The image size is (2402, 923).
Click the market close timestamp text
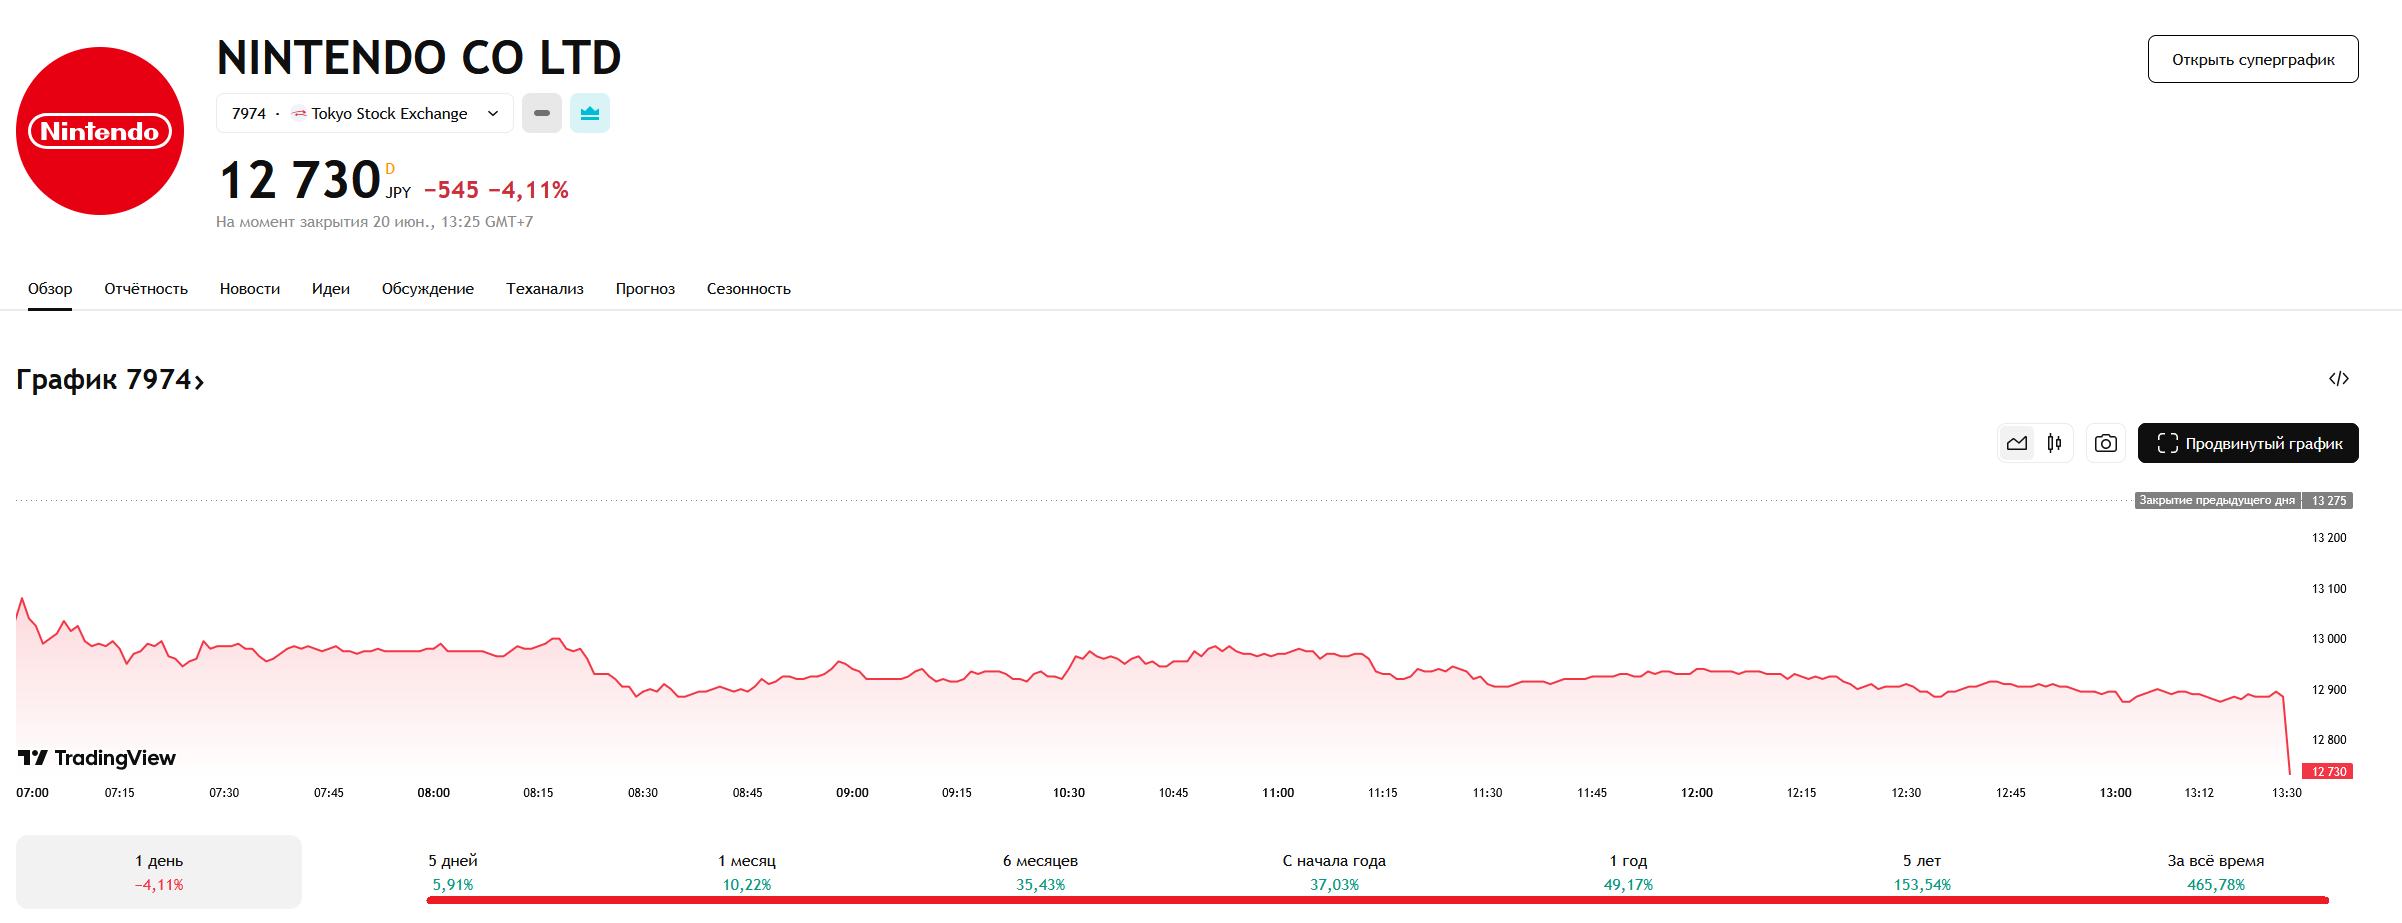[374, 222]
